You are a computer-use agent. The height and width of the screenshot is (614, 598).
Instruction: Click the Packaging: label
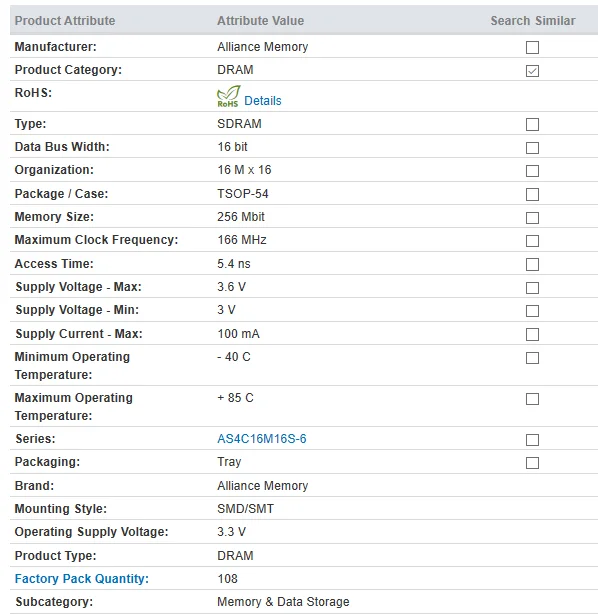click(x=47, y=462)
